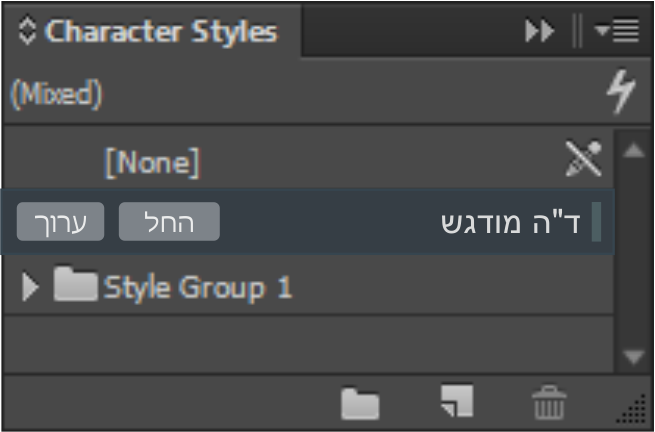Click the scroll down arrow in the styles list
655x432 pixels.
tap(633, 356)
